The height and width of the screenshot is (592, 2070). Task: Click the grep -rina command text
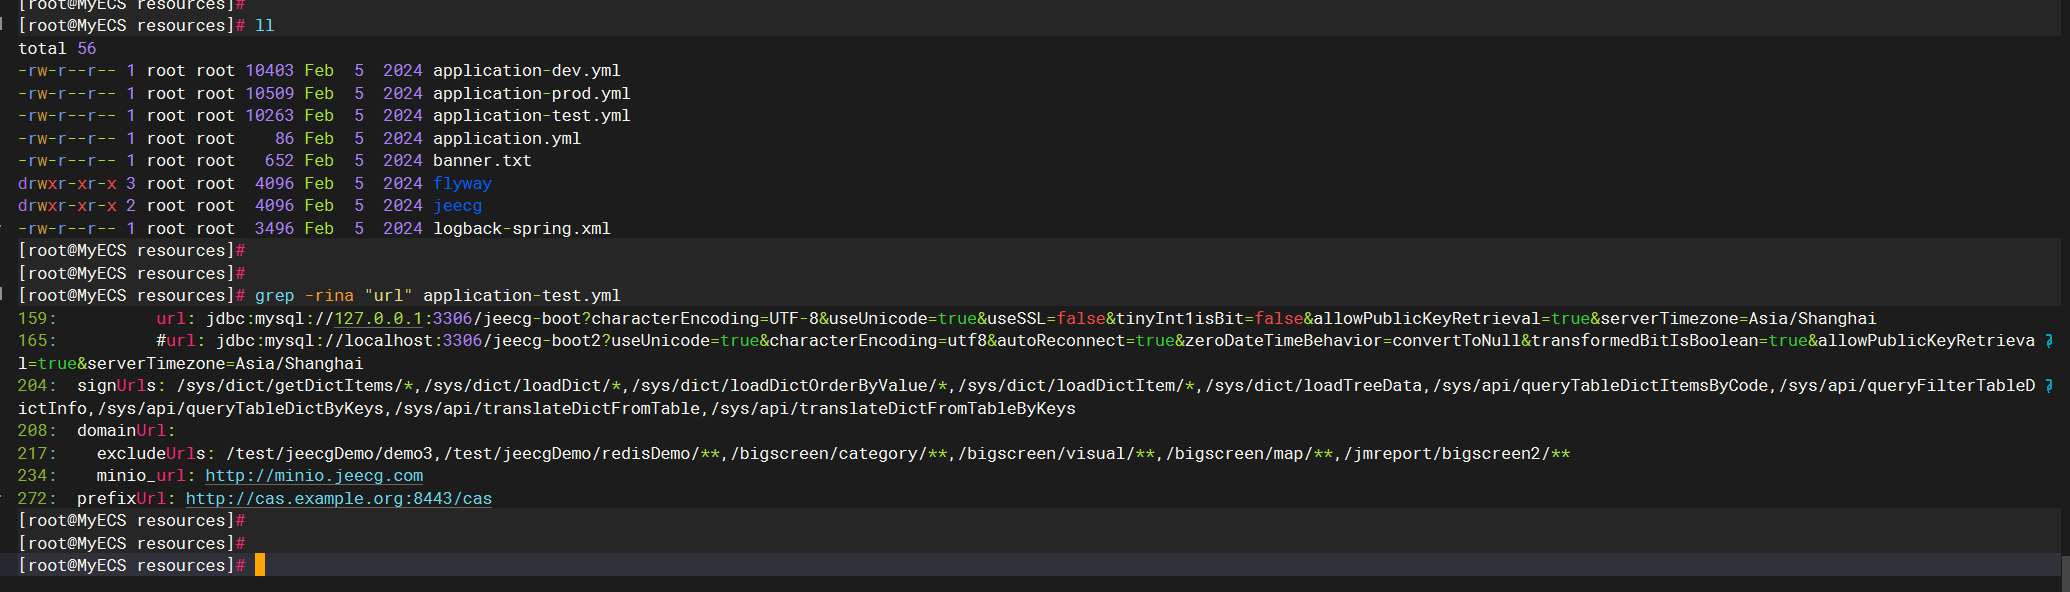(x=438, y=296)
